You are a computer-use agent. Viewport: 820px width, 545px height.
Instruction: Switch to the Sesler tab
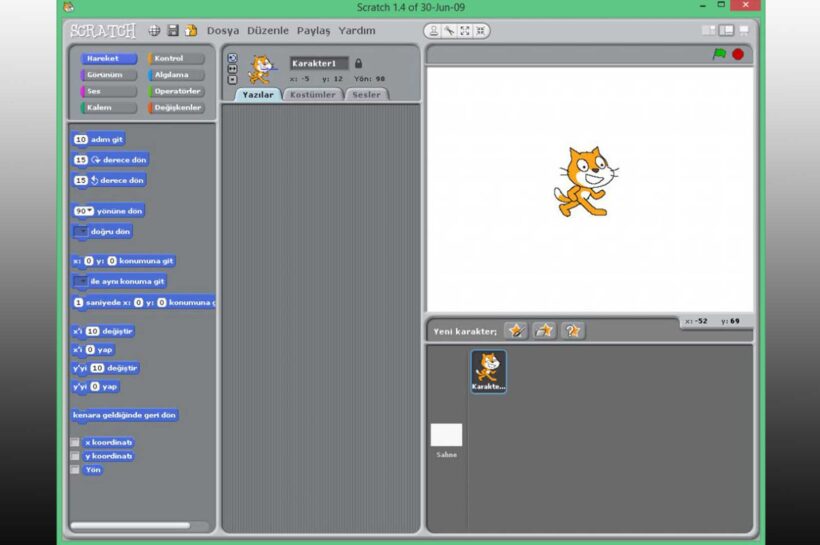pos(366,94)
